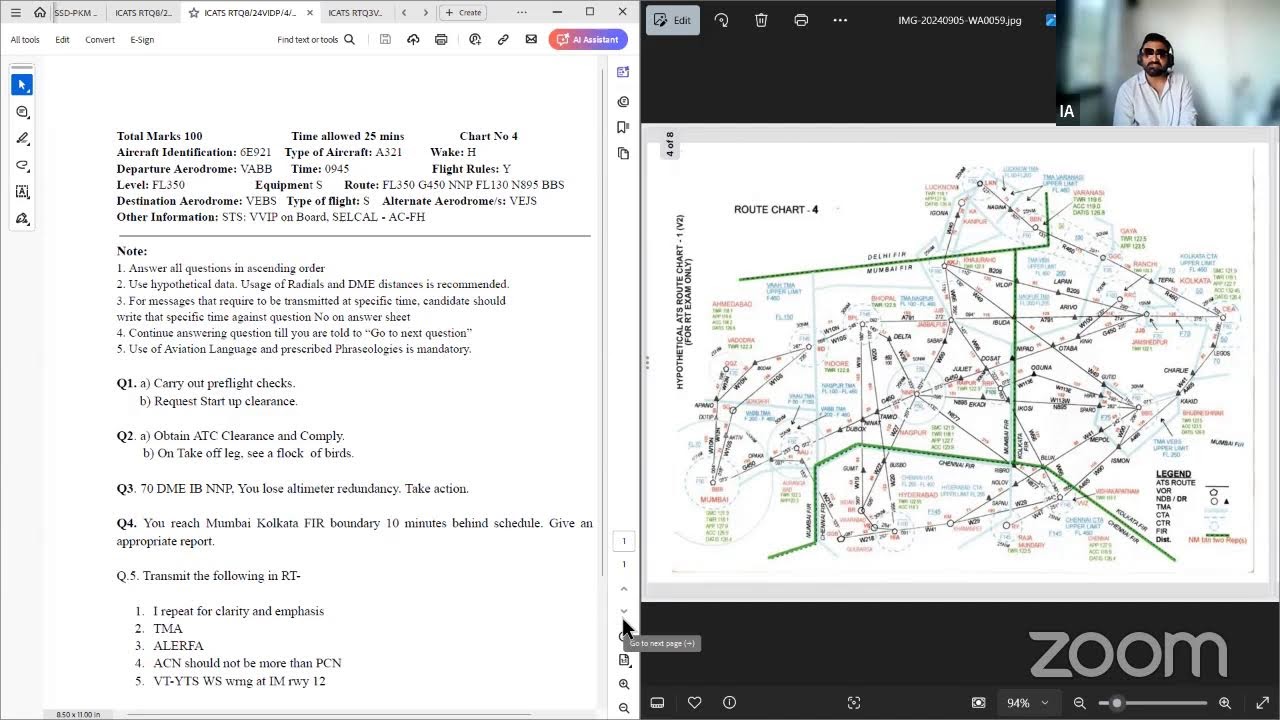Zoom in on the PDF page
The image size is (1280, 720).
(x=624, y=684)
